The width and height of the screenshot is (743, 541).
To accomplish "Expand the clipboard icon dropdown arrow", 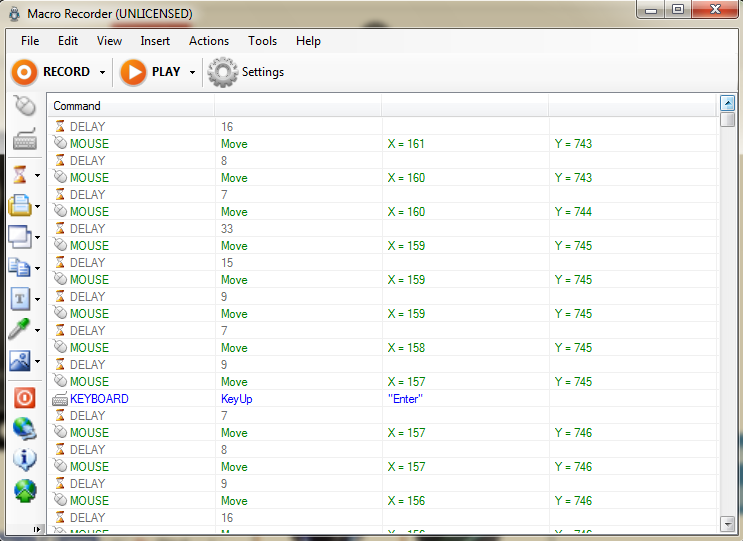I will click(37, 206).
